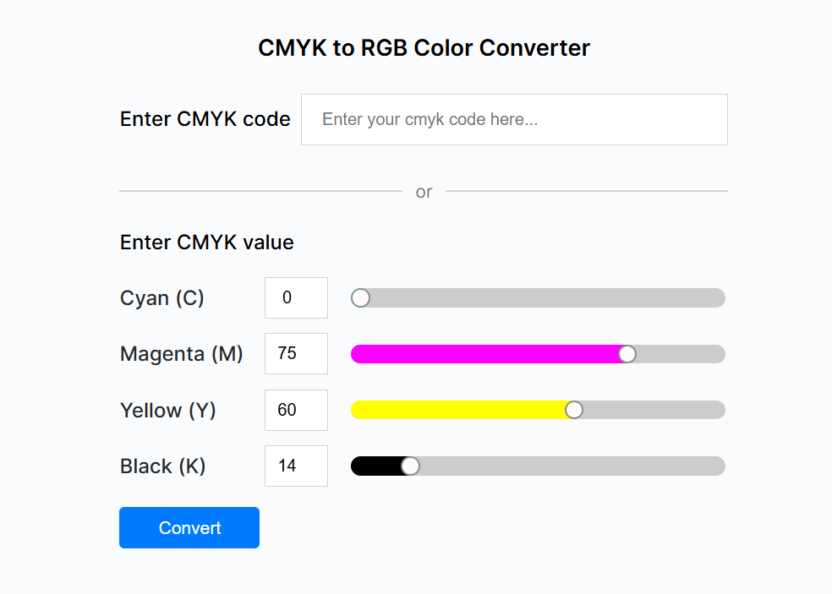Viewport: 832px width, 594px height.
Task: Click inside the Yellow value box
Action: (x=295, y=410)
